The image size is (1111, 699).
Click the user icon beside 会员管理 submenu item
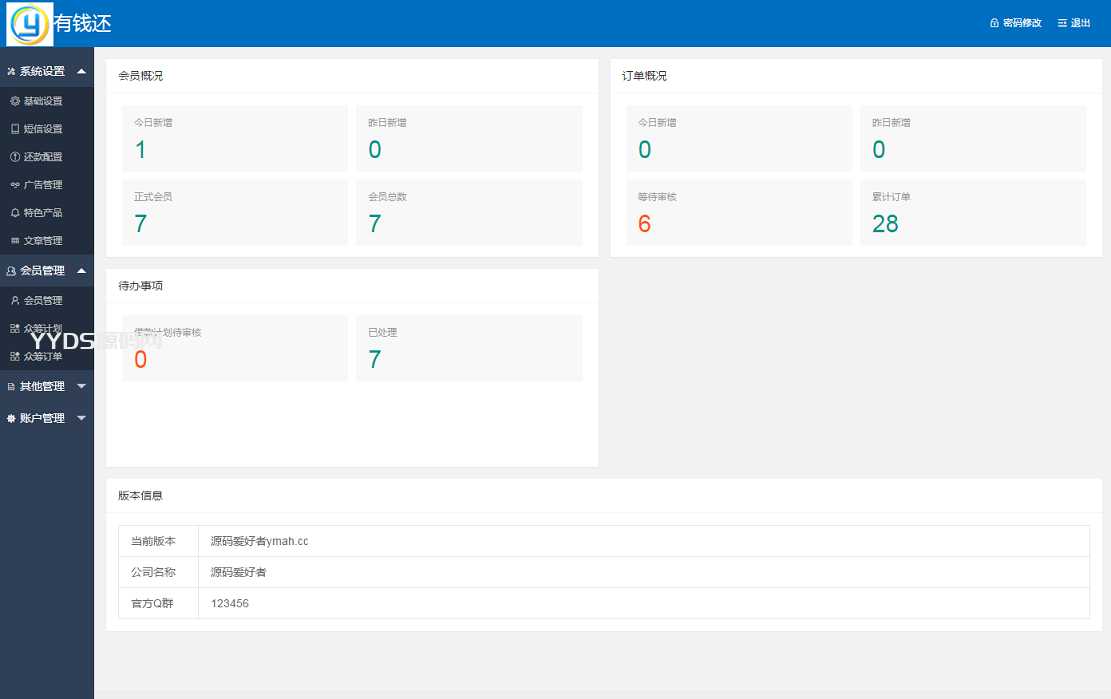[x=15, y=301]
